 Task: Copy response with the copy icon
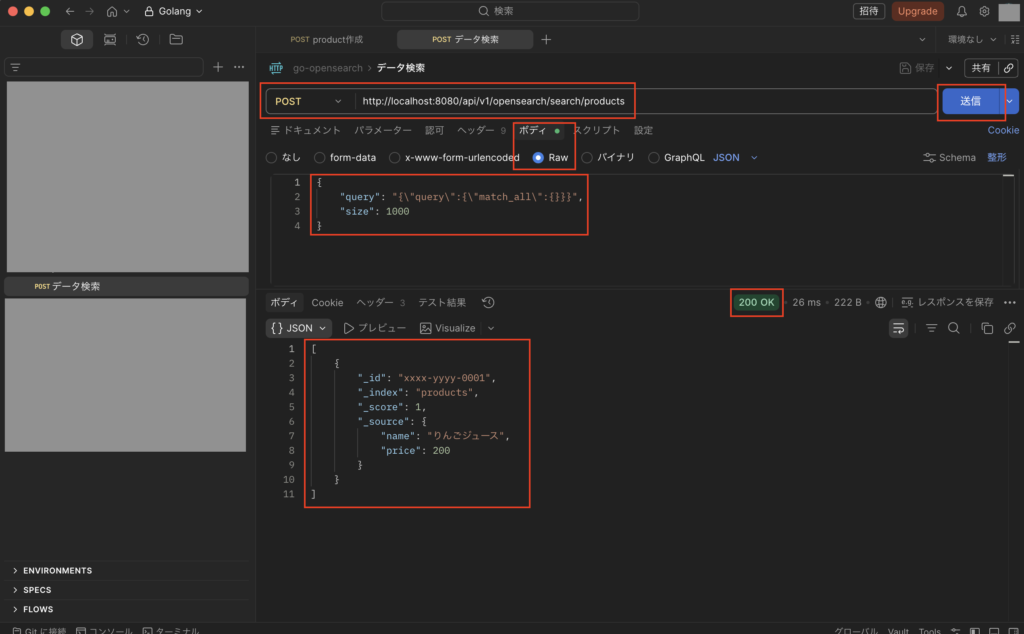point(987,328)
